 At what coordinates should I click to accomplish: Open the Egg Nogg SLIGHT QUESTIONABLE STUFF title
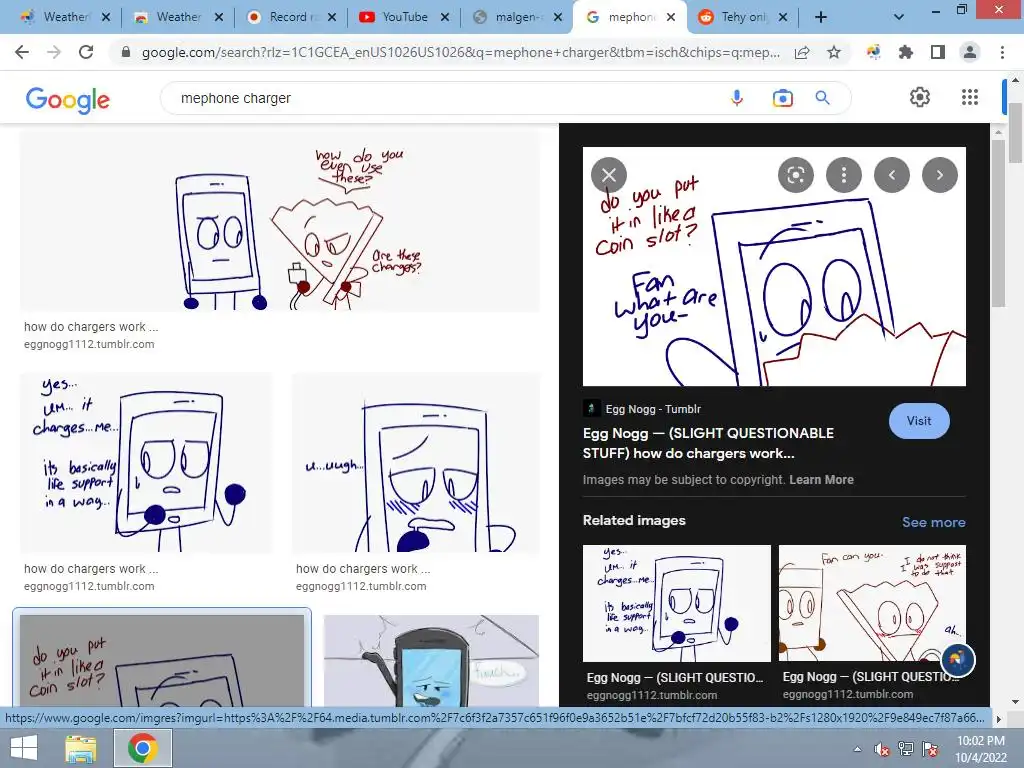point(708,443)
